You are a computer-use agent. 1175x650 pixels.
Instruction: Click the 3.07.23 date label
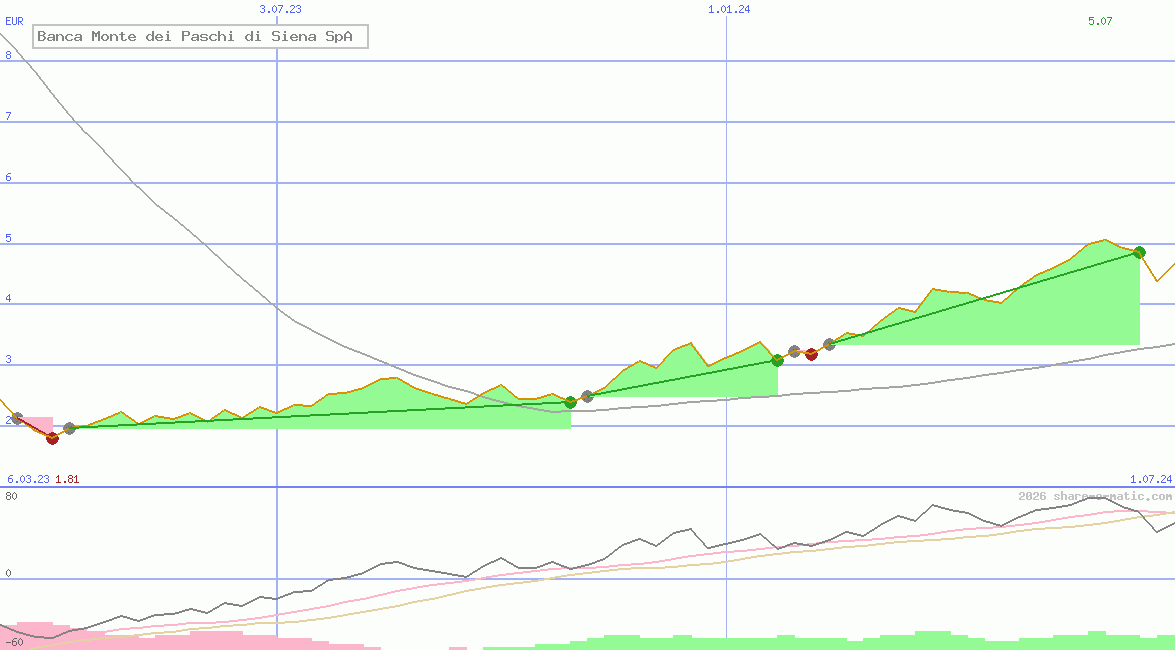pos(280,9)
